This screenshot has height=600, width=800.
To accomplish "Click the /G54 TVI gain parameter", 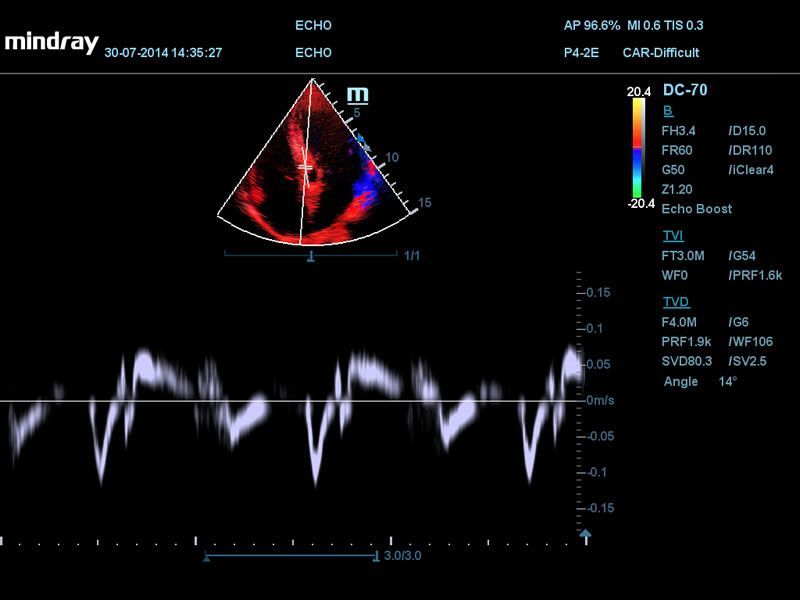I will click(742, 256).
